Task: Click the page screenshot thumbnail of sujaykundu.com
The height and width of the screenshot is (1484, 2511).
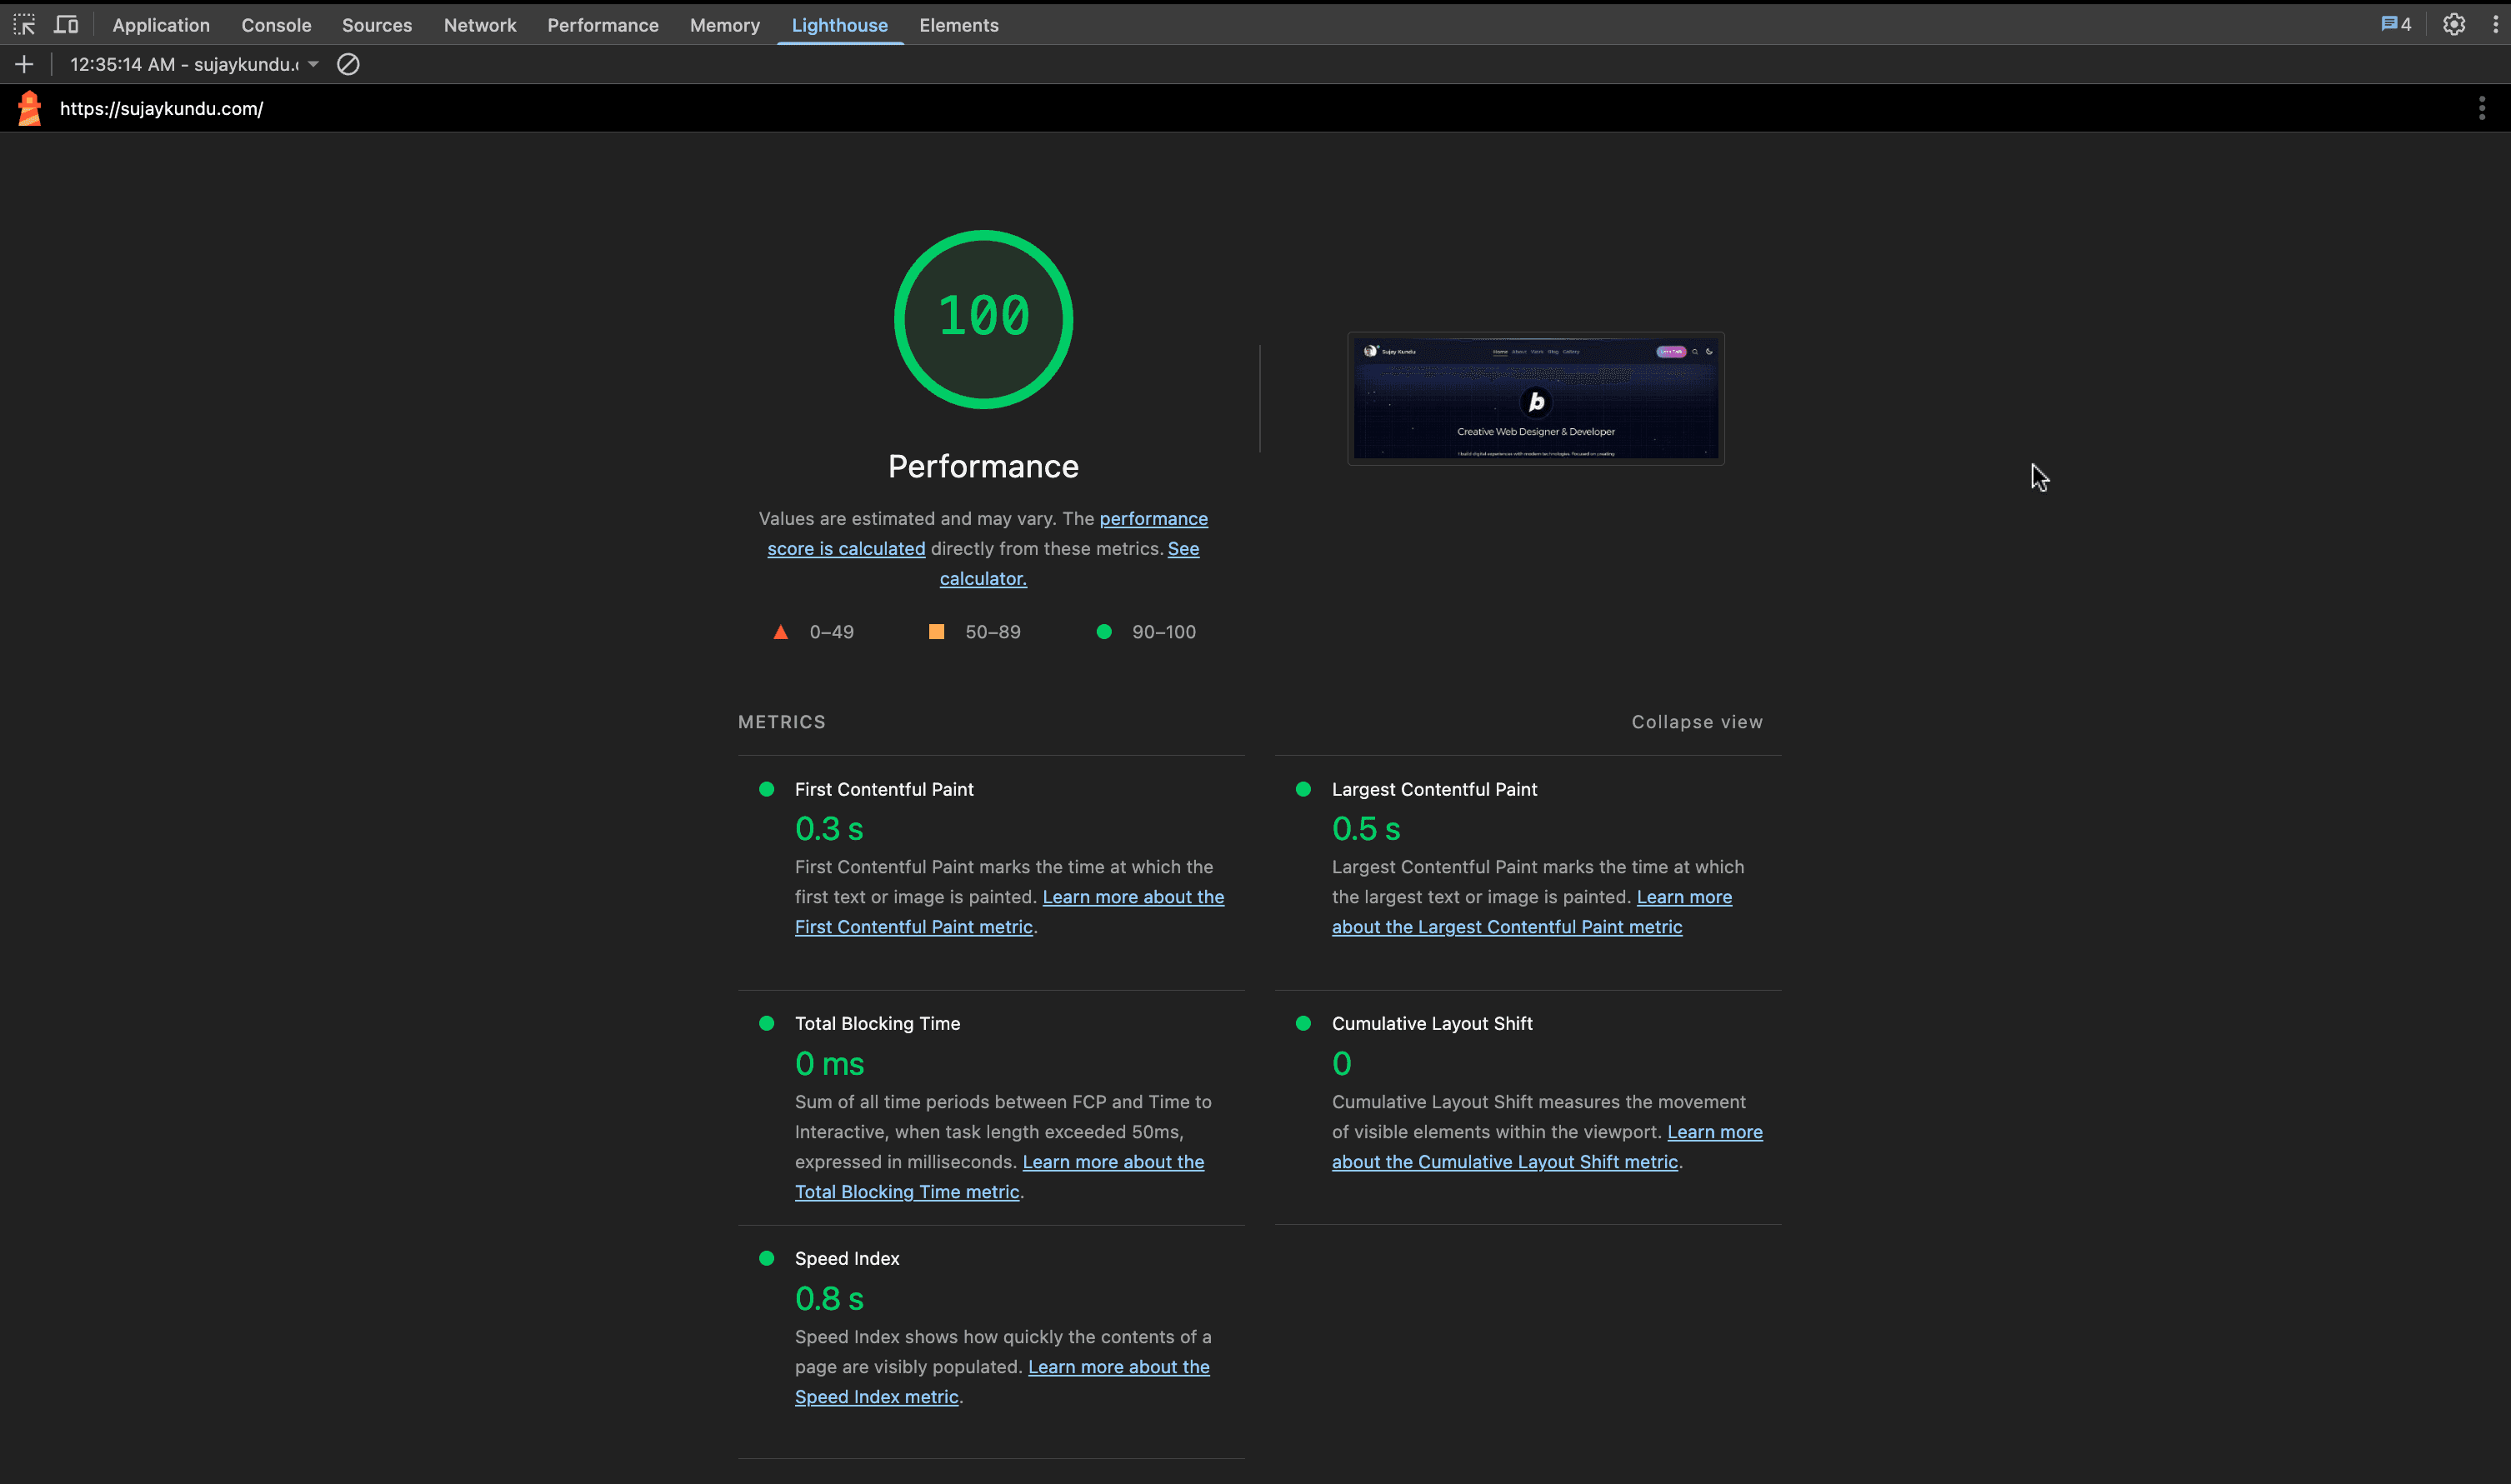Action: pyautogui.click(x=1535, y=398)
